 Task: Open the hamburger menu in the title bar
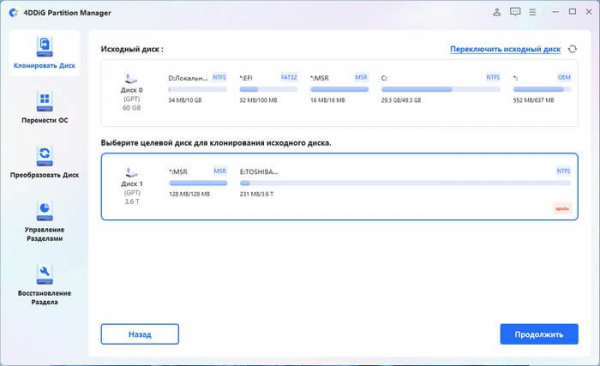532,12
